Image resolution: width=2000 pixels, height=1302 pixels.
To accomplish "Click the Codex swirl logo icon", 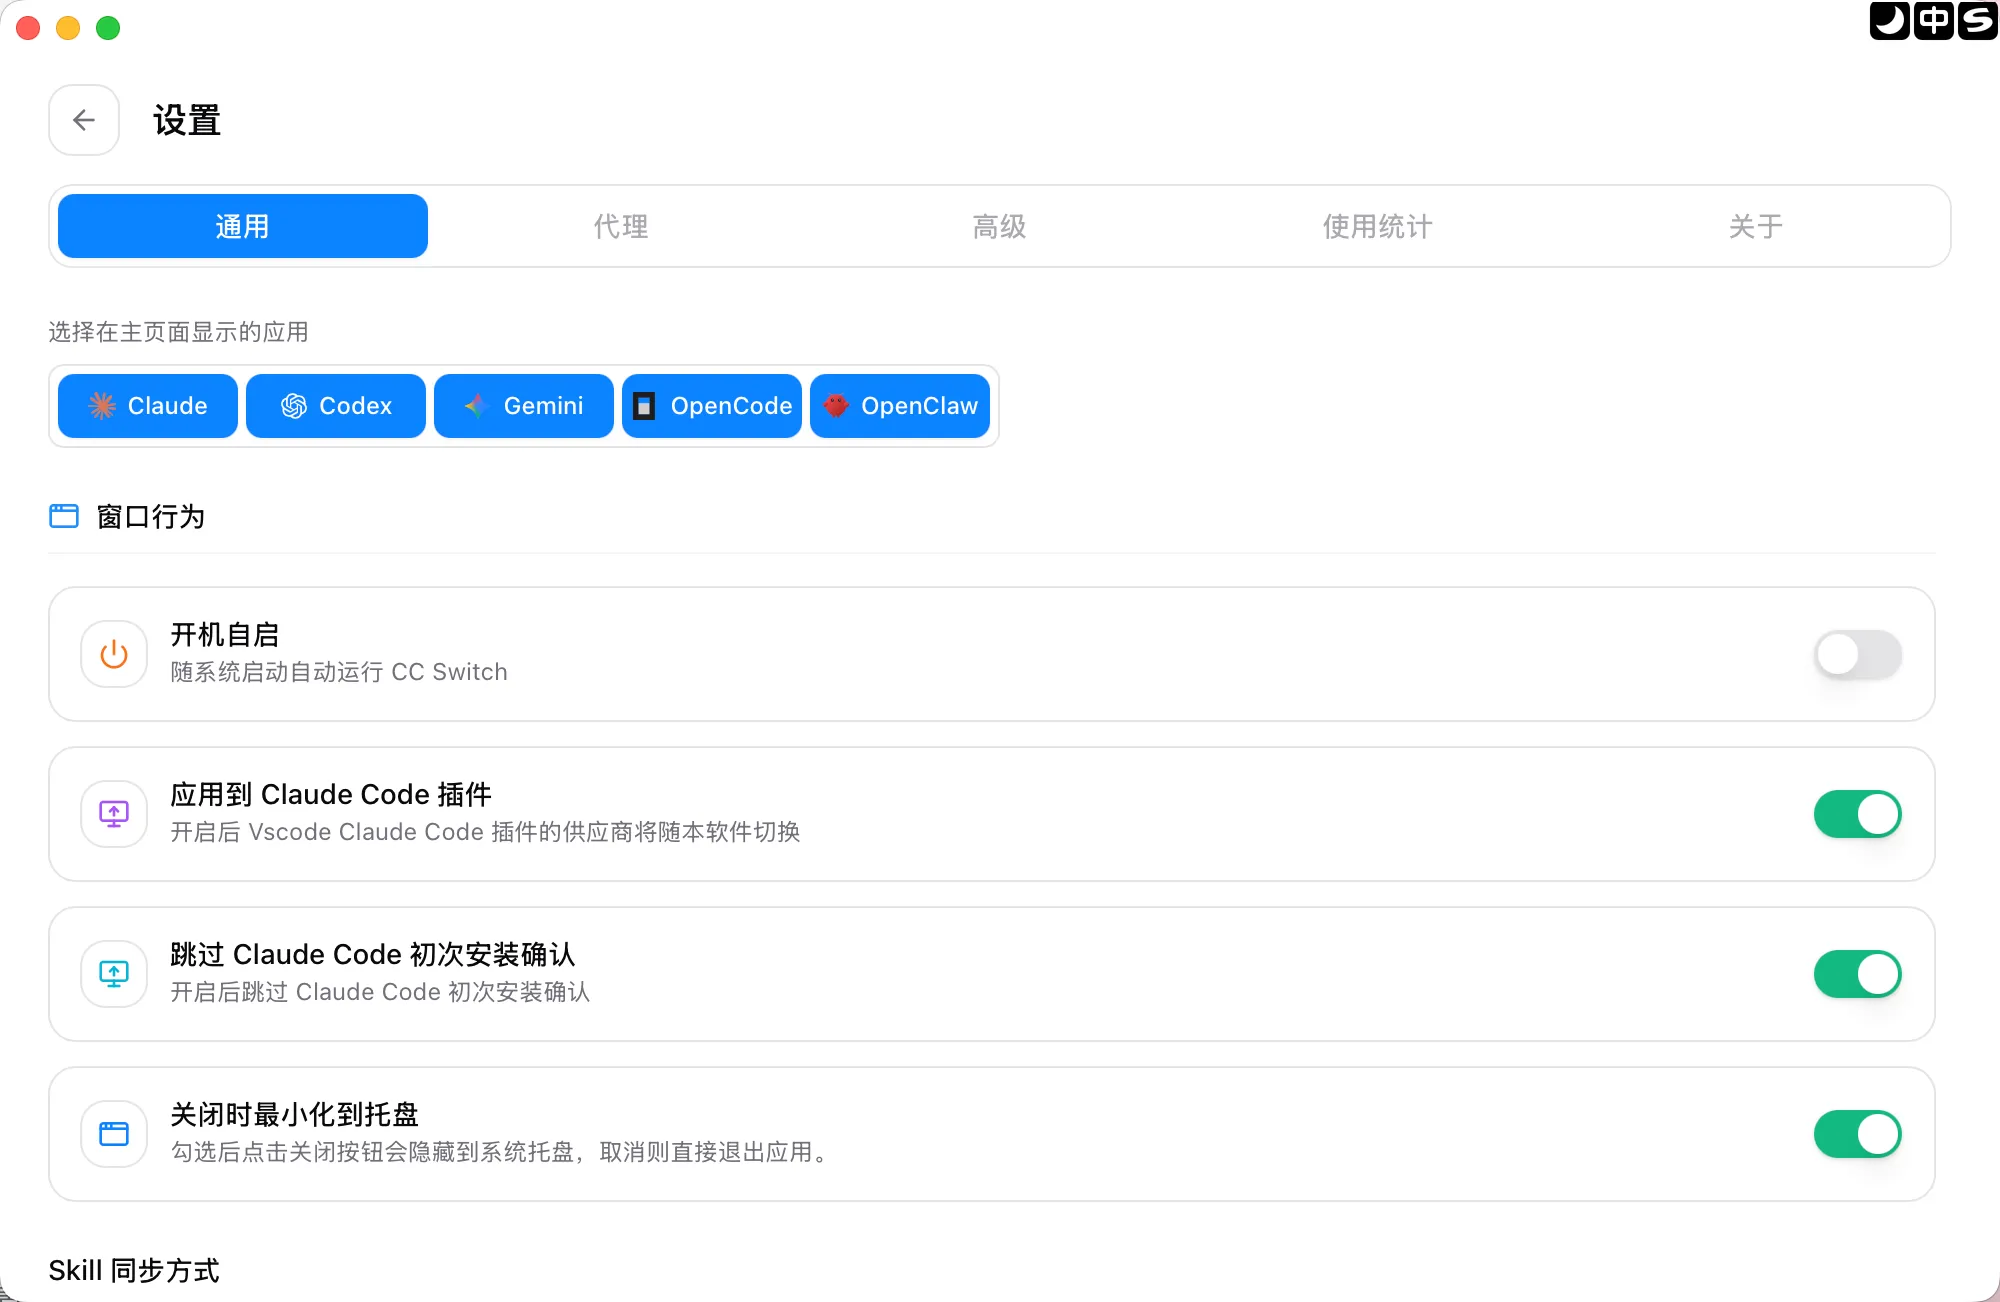I will (x=294, y=405).
